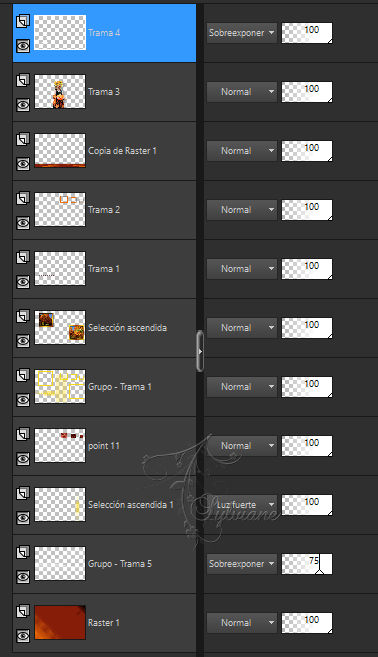This screenshot has width=378, height=657.
Task: Click the opacity slider of Grupo - Trama 5
Action: point(307,564)
